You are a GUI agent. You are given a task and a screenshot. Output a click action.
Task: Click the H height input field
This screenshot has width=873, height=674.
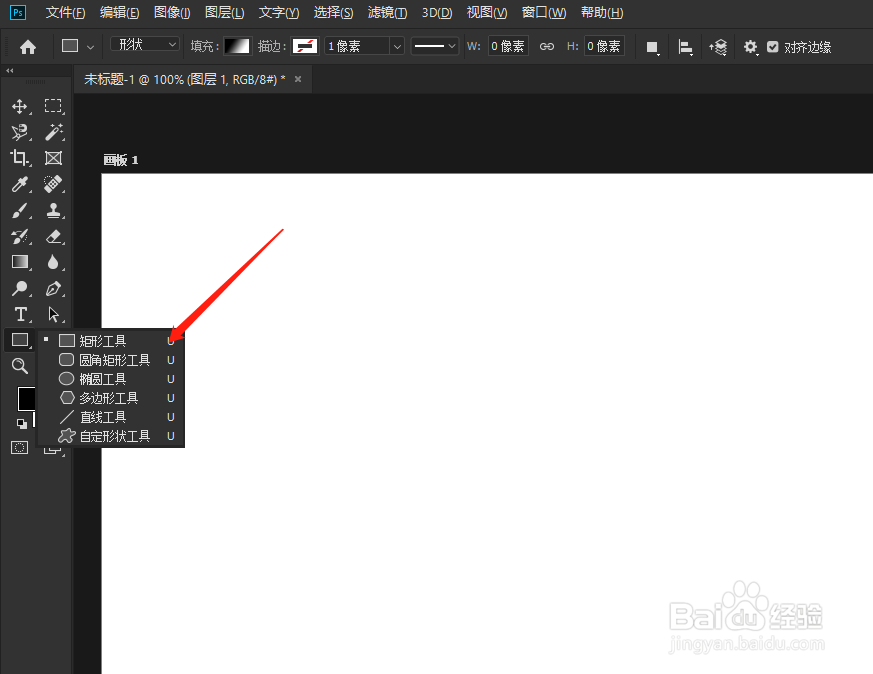click(x=604, y=46)
